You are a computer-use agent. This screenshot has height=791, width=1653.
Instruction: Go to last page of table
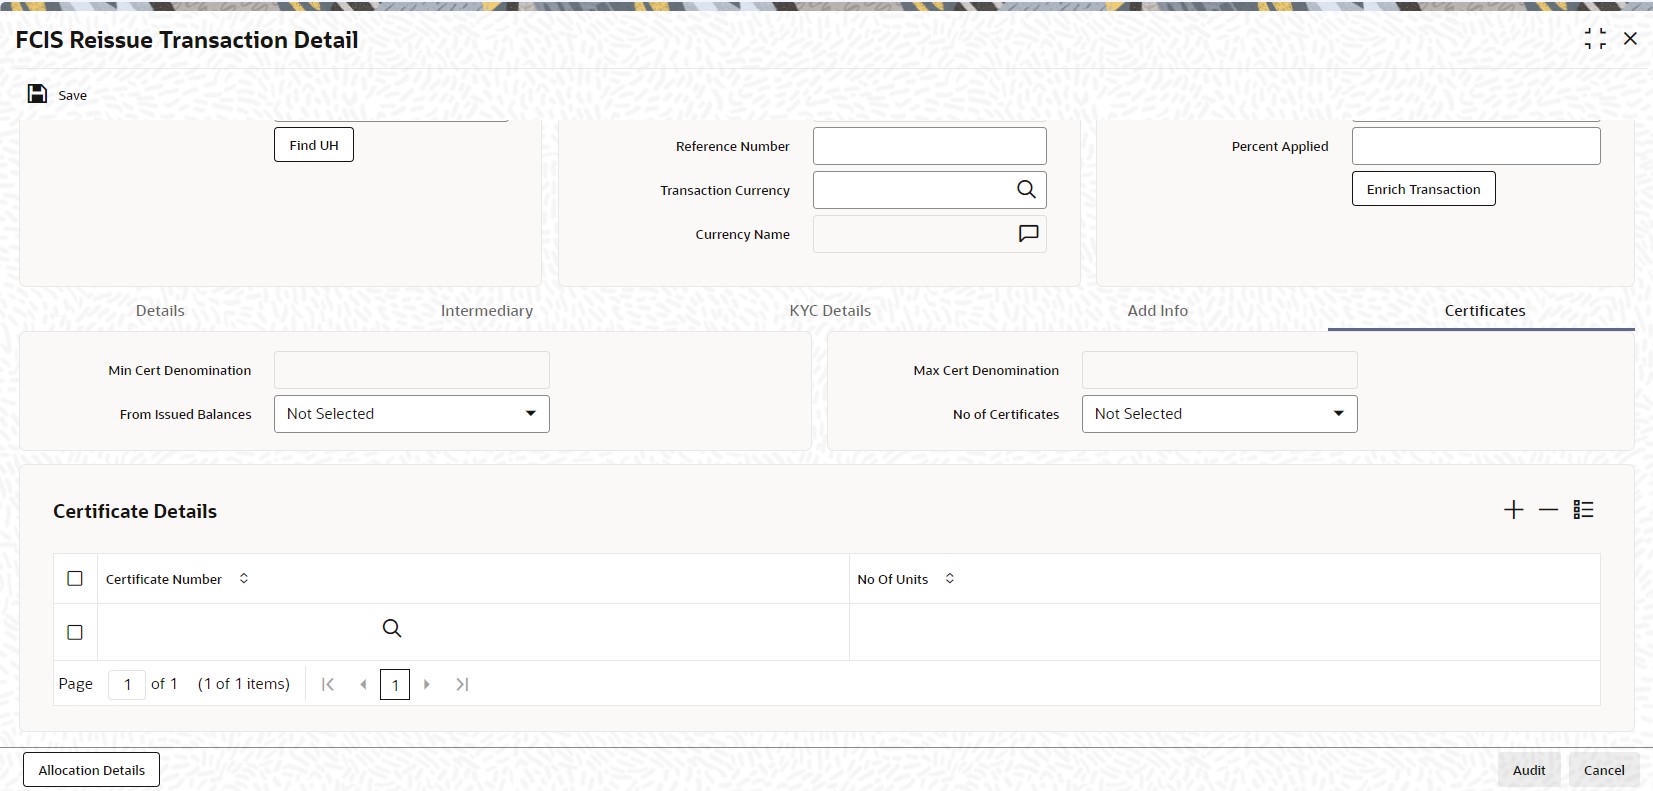462,684
